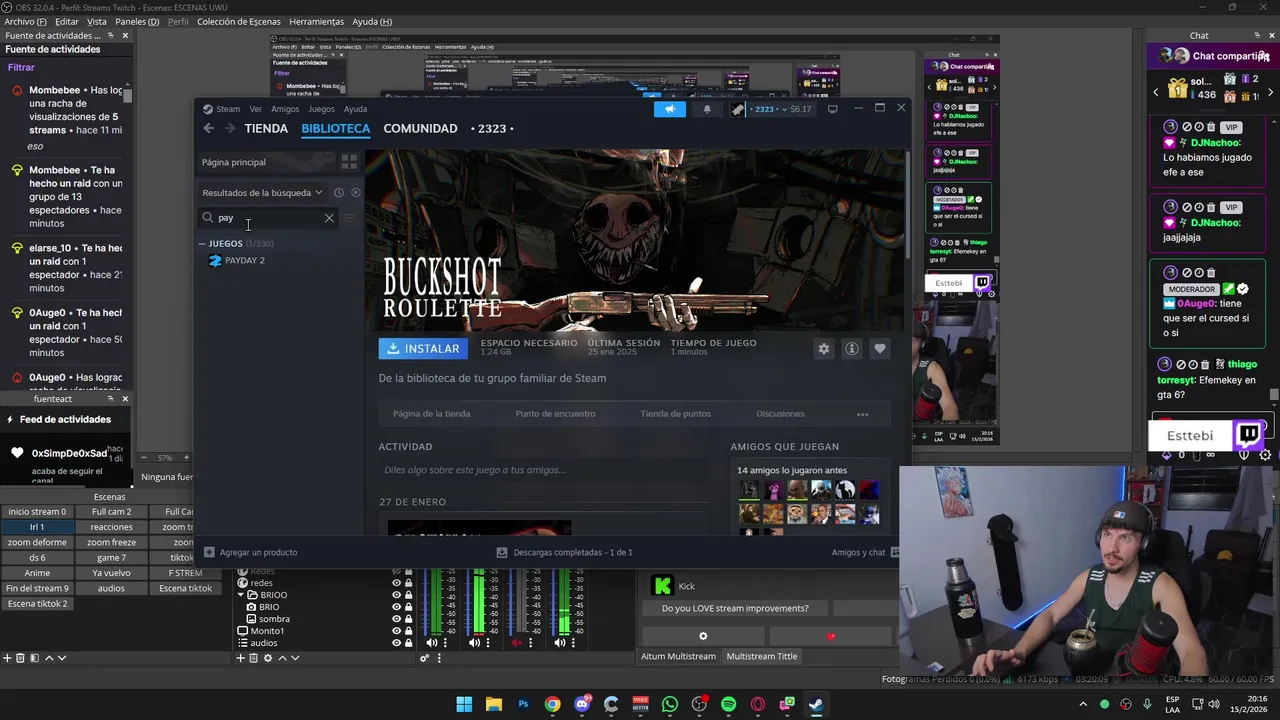Open advanced audio properties gears icon
This screenshot has height=720, width=1280.
tap(425, 658)
